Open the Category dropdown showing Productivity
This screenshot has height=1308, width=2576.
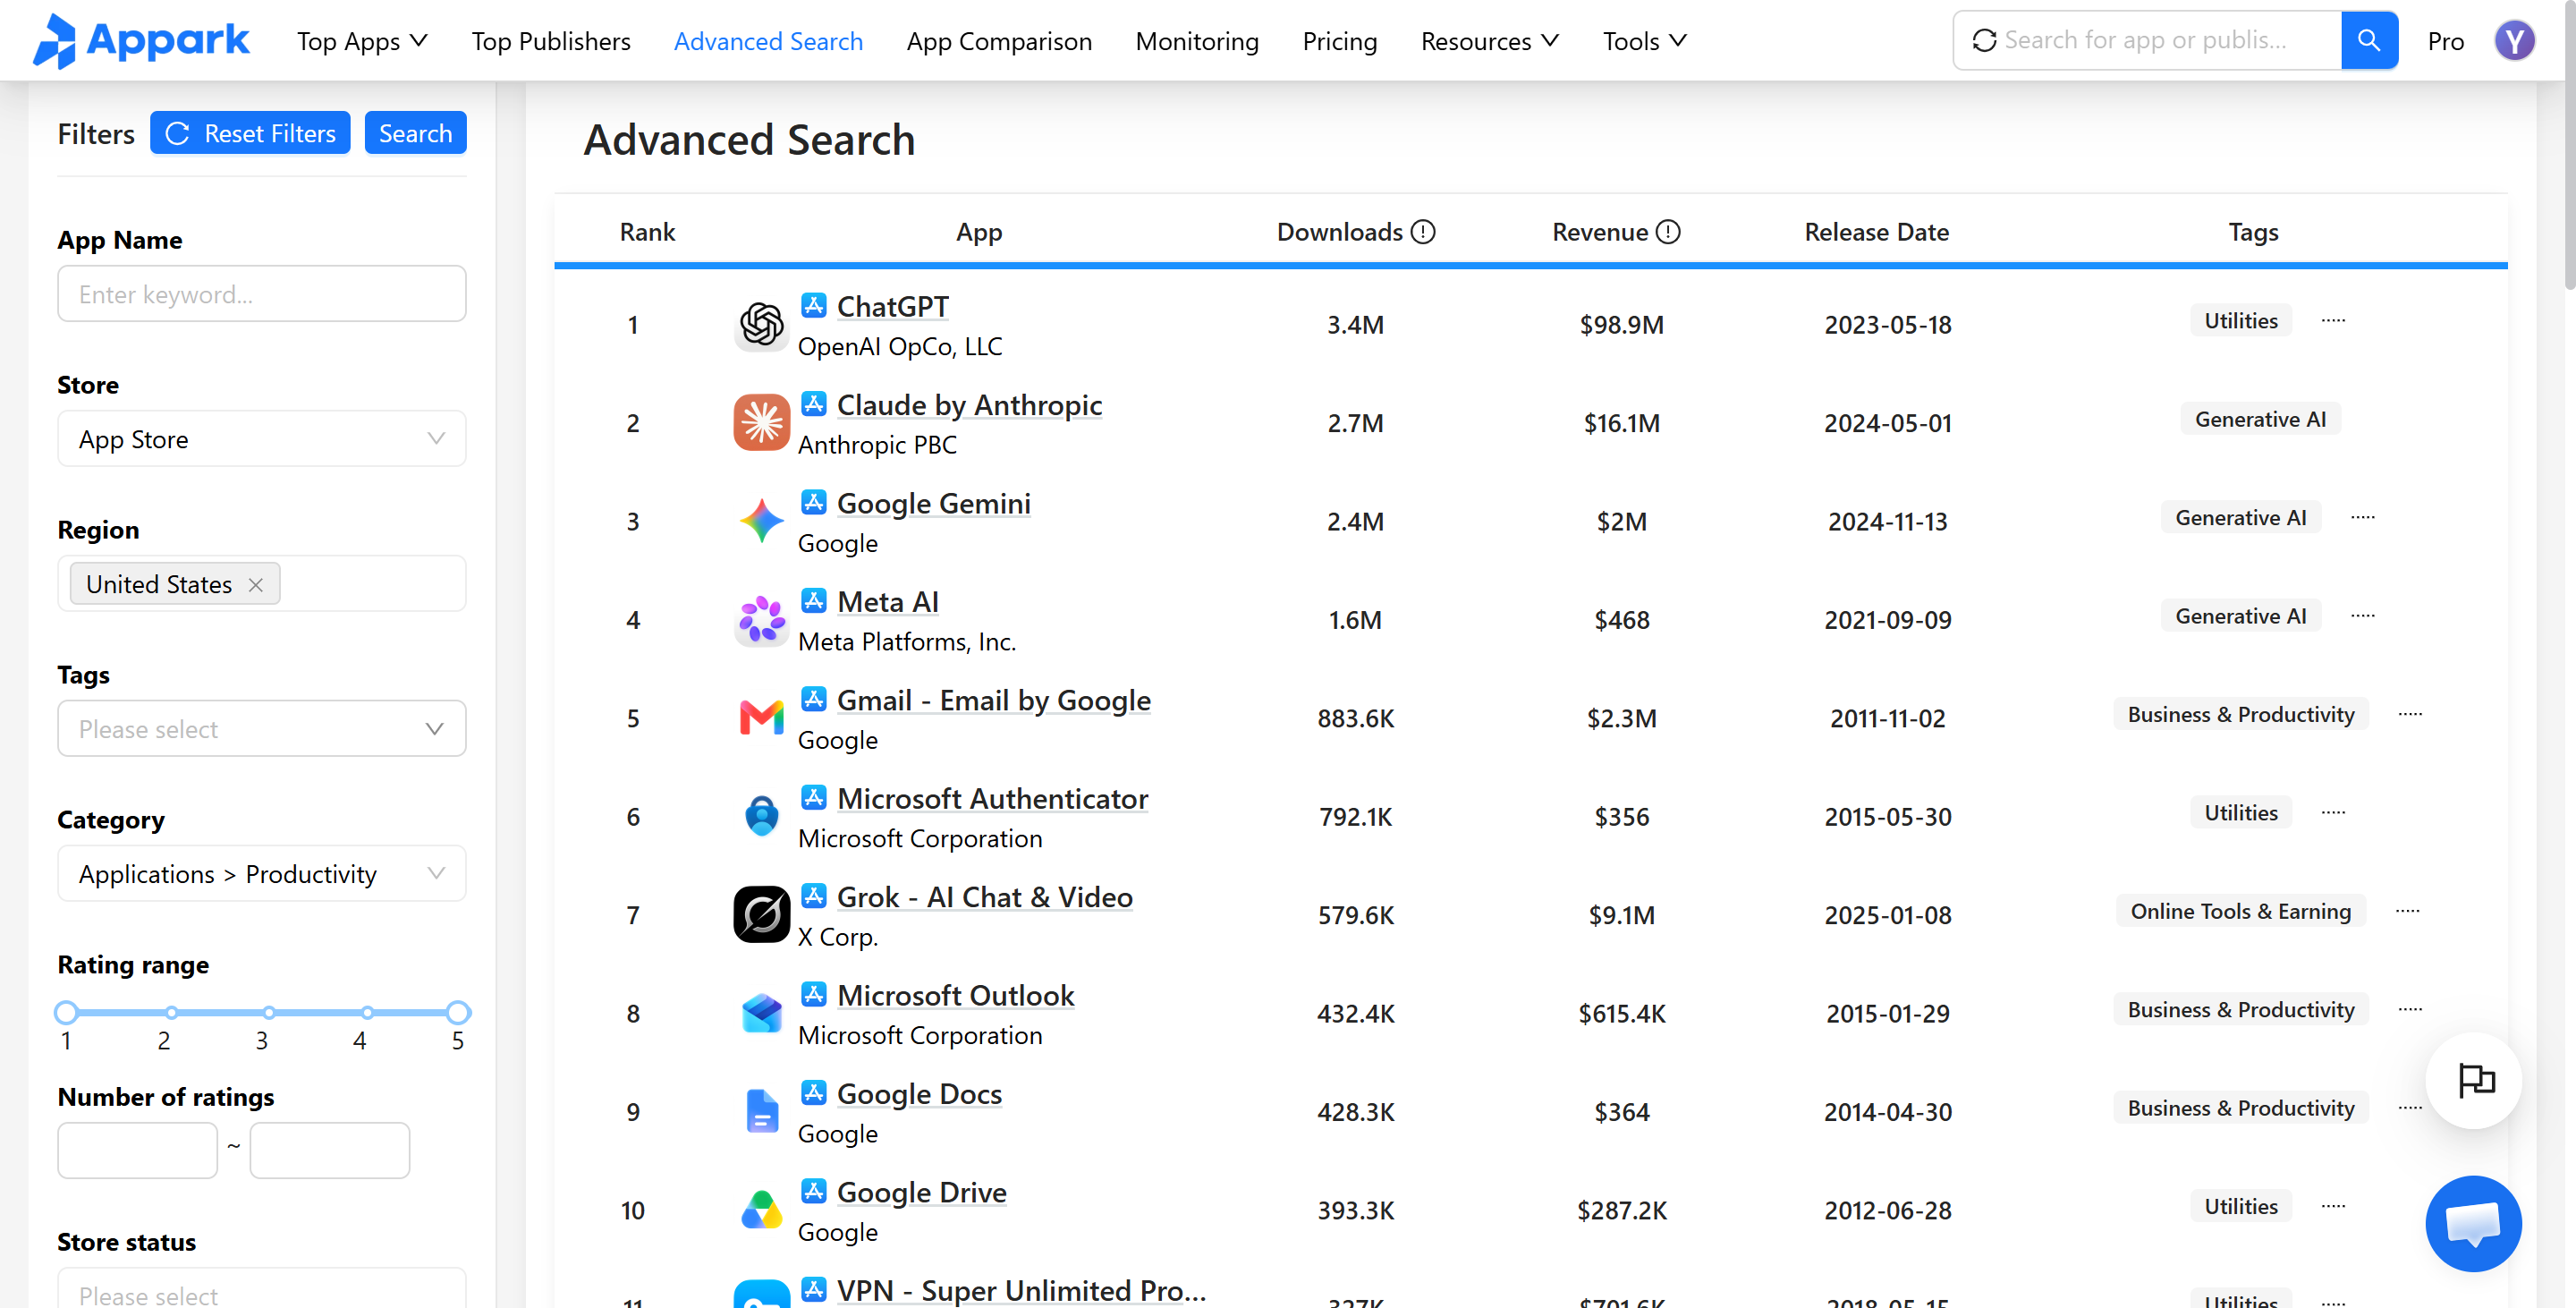tap(262, 874)
